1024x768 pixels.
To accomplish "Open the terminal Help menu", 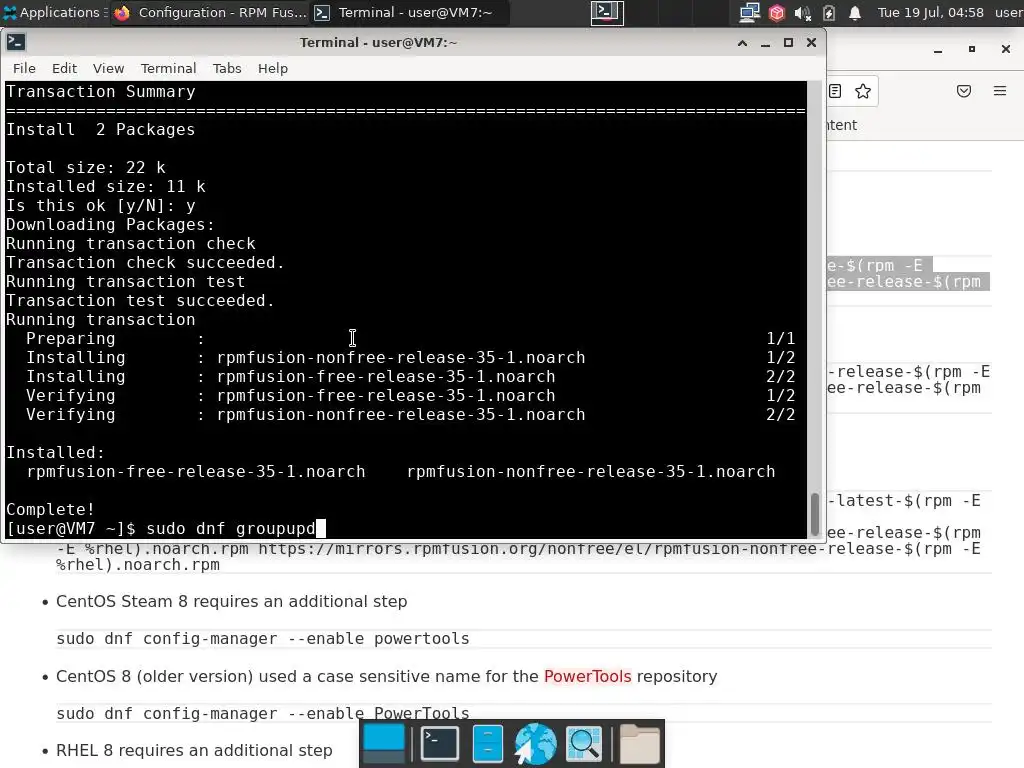I will (x=272, y=68).
